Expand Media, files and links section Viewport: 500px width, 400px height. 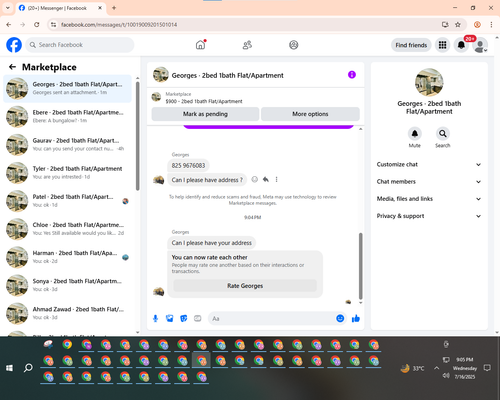point(429,199)
